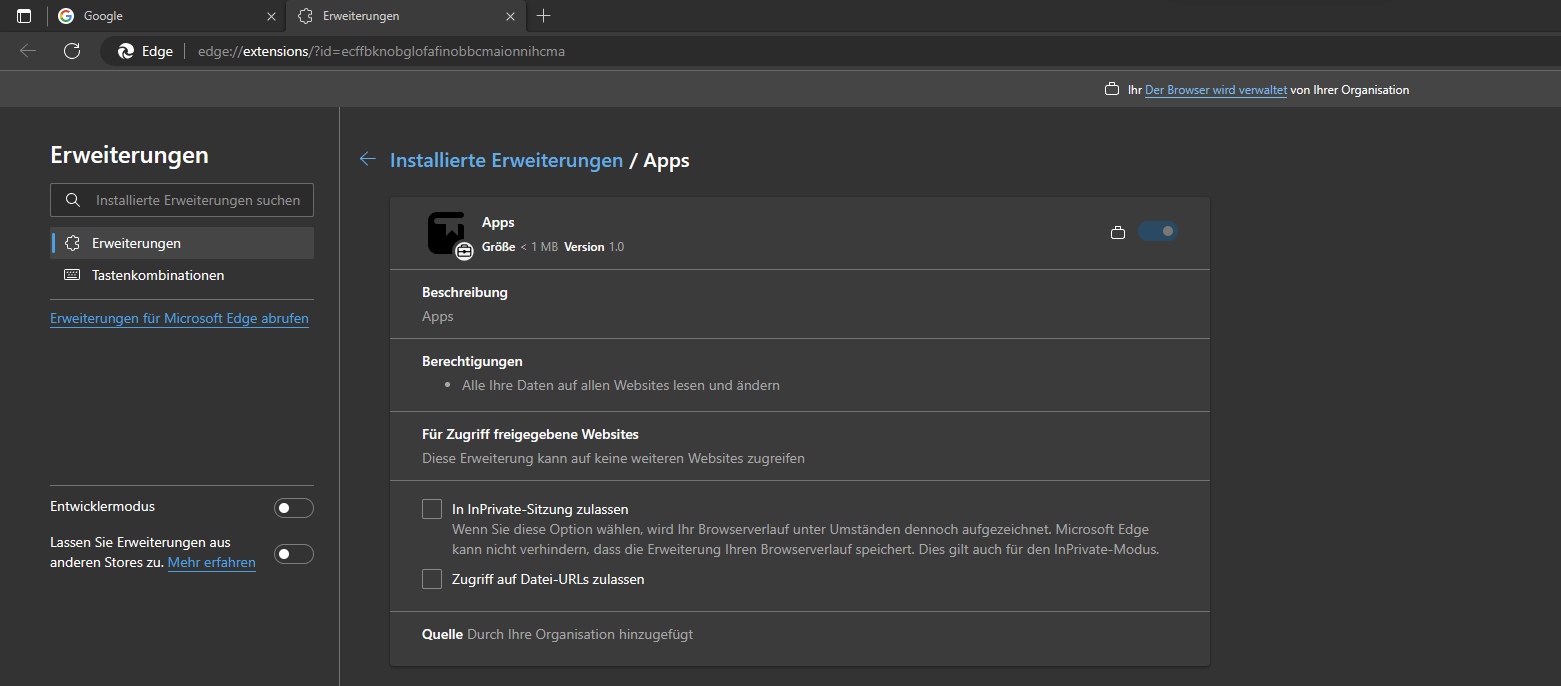Click the briefcase icon in managed banner
This screenshot has width=1561, height=686.
[1111, 90]
